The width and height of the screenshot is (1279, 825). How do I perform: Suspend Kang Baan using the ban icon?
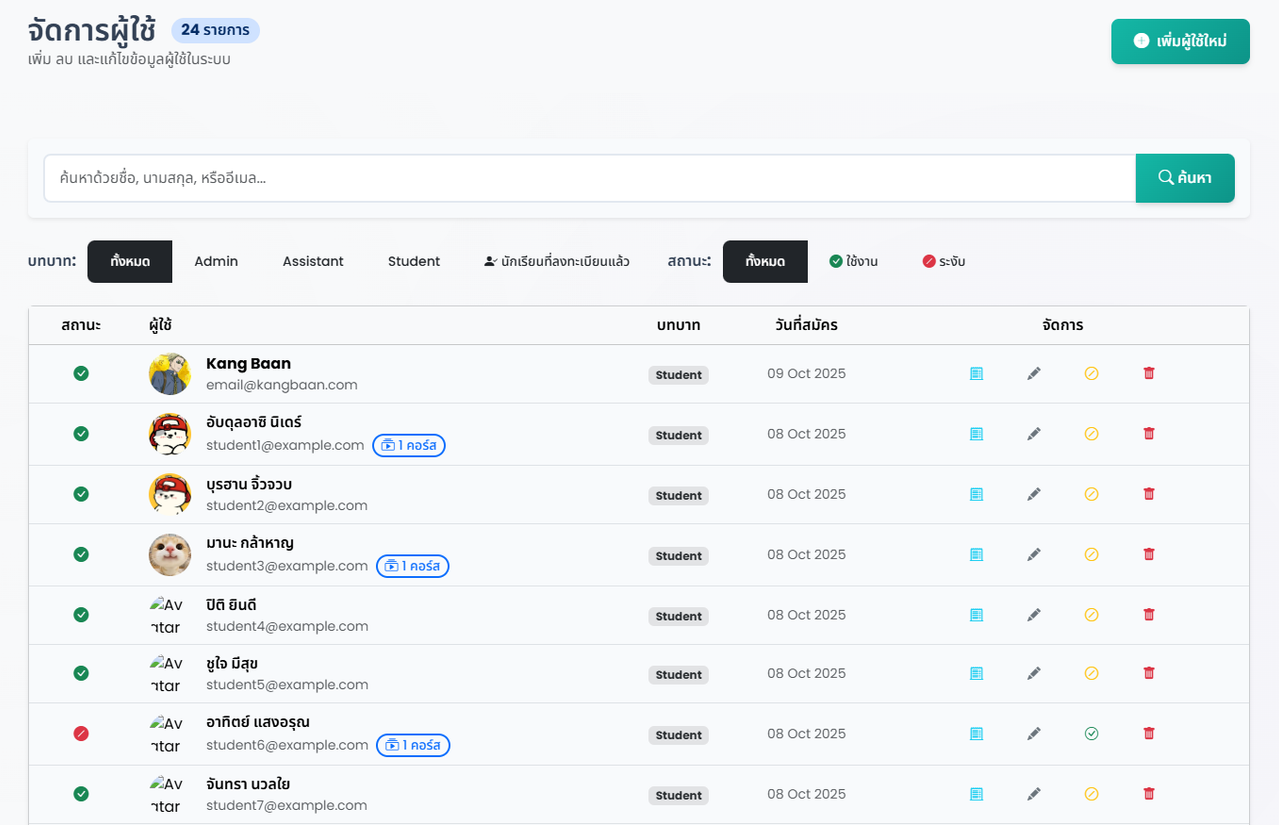pyautogui.click(x=1091, y=373)
